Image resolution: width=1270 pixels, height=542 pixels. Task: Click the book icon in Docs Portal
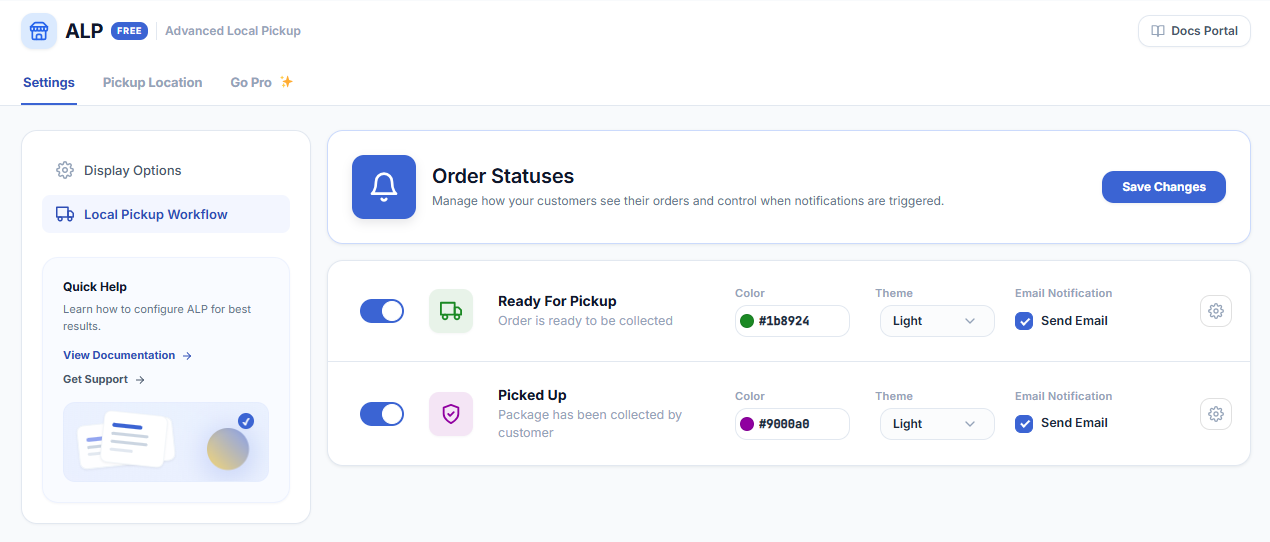point(1158,31)
